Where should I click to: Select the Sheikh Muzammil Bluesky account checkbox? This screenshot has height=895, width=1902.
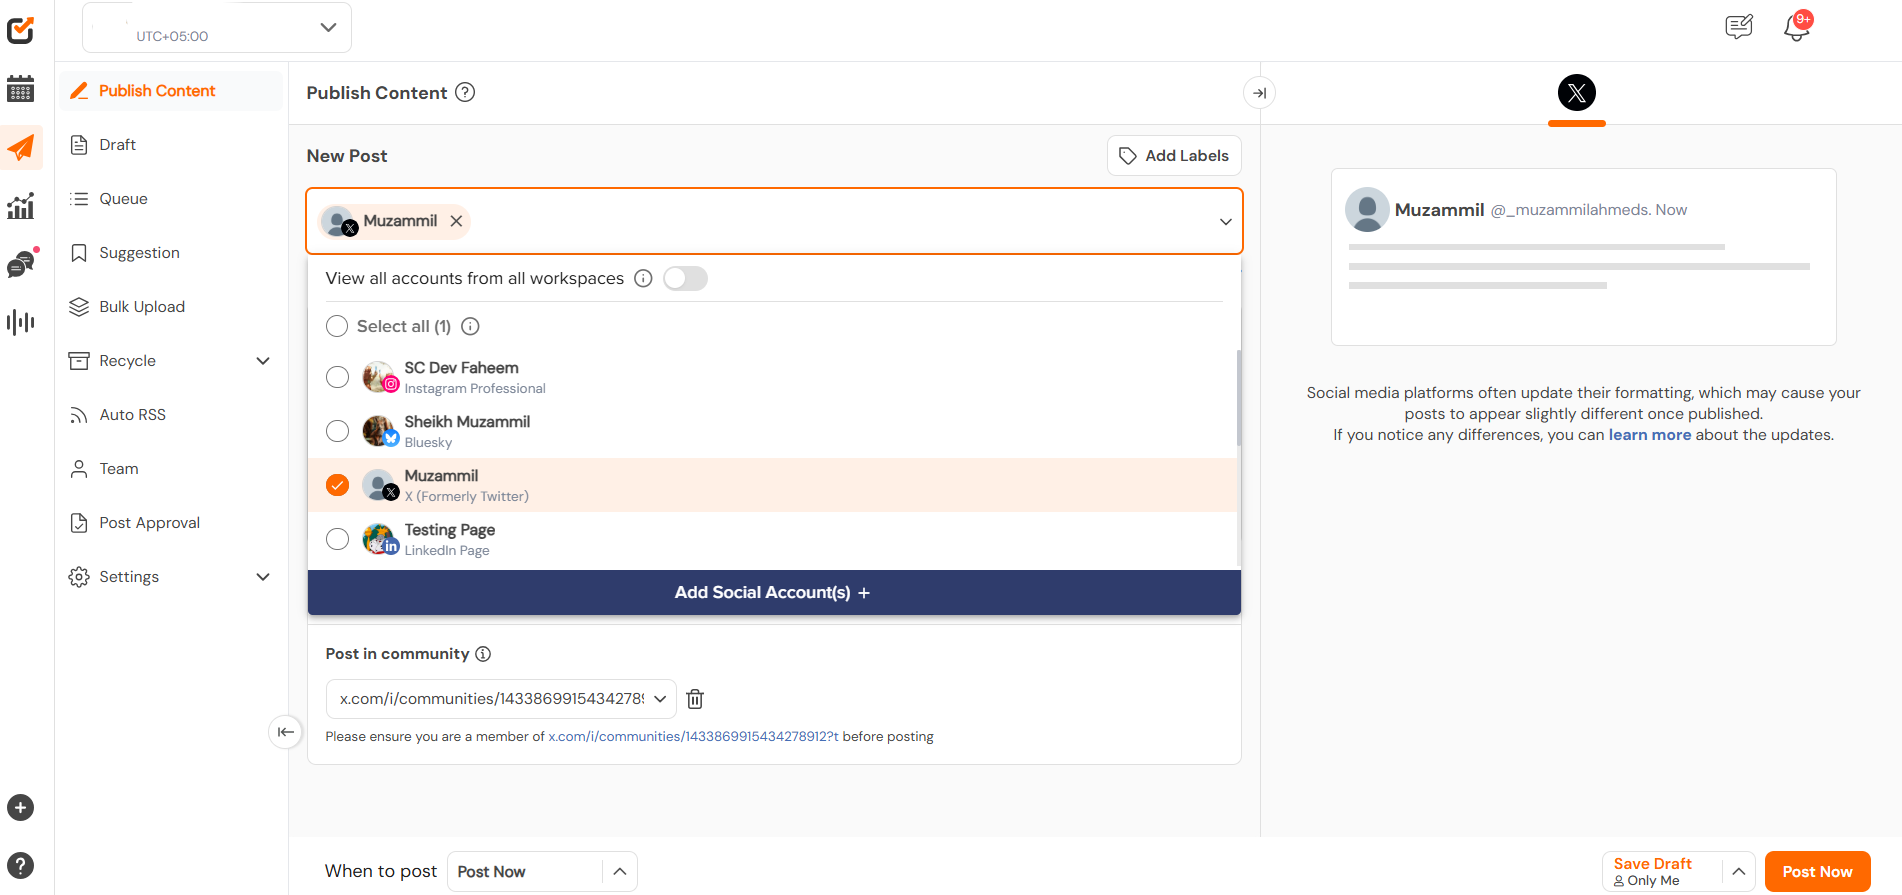pyautogui.click(x=338, y=431)
